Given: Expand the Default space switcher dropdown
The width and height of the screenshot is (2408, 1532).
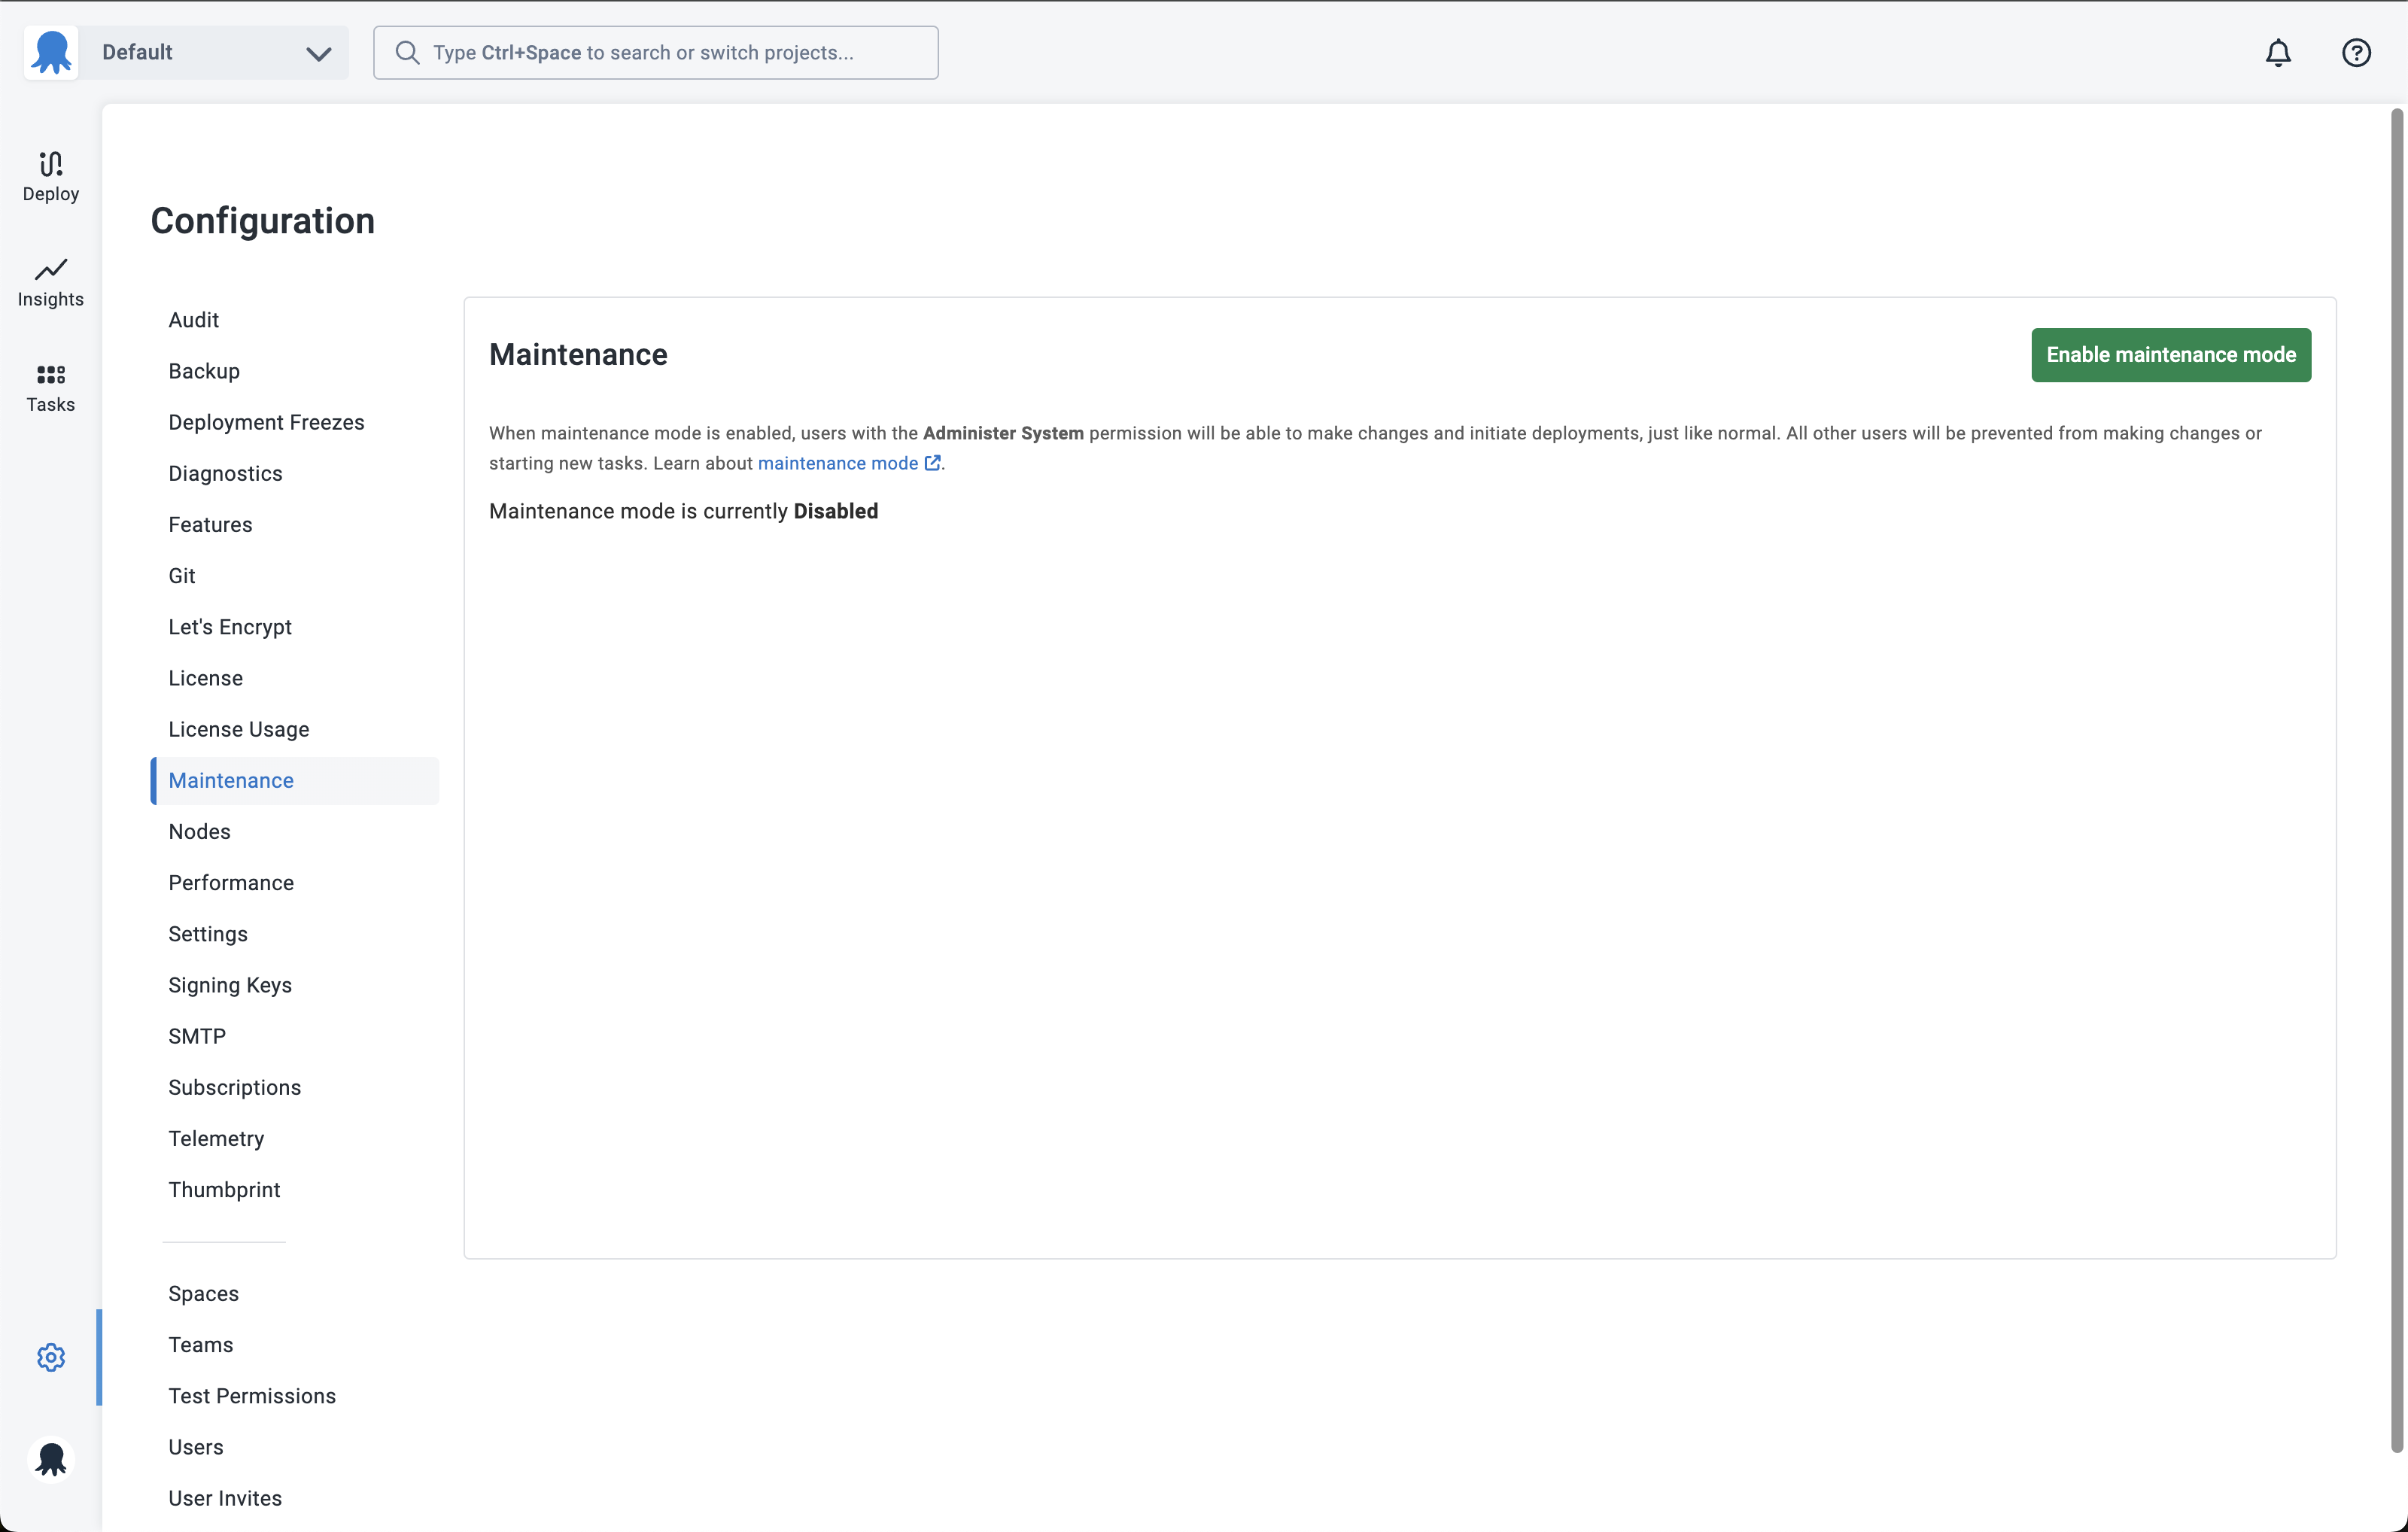Looking at the screenshot, I should click(213, 52).
